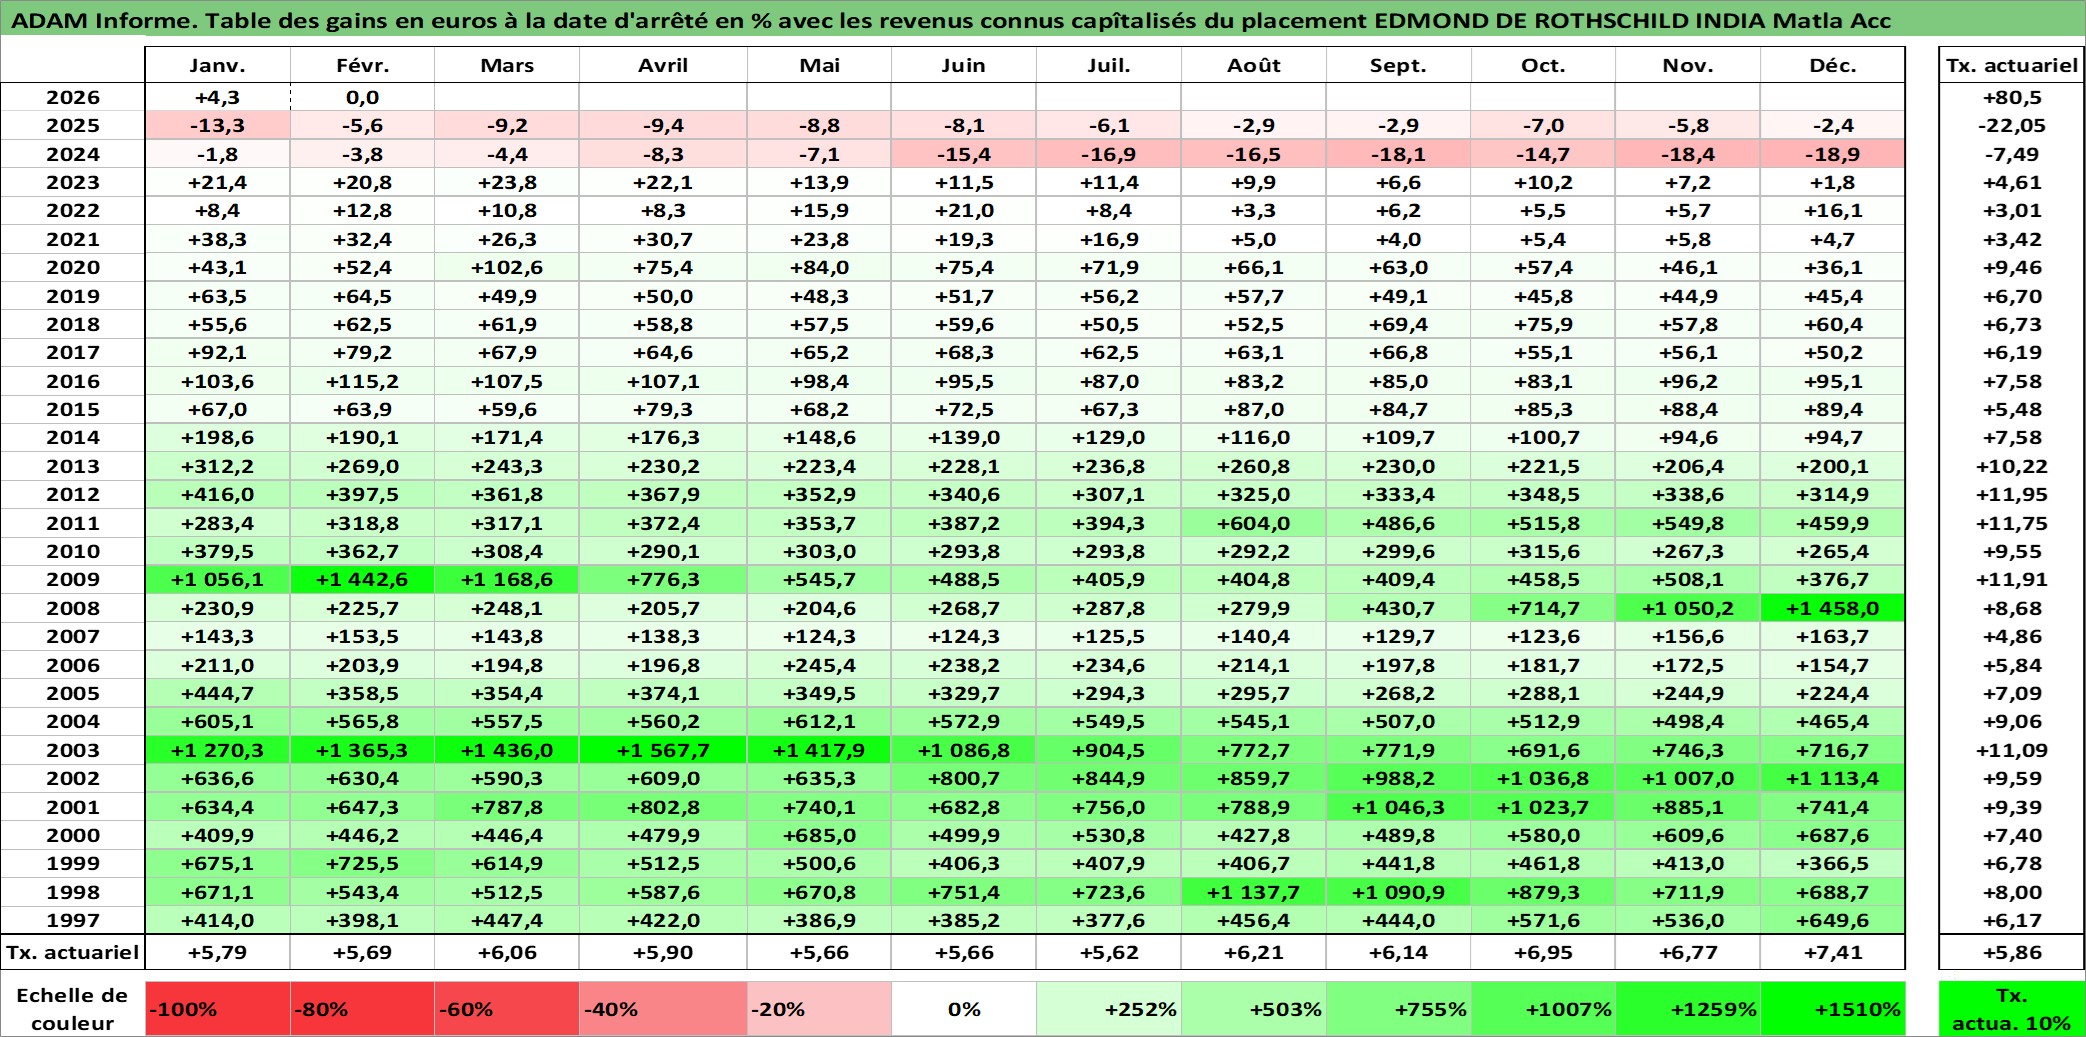Click the +1 137,7 cell in August 1998
Image resolution: width=2086 pixels, height=1037 pixels.
(1254, 892)
